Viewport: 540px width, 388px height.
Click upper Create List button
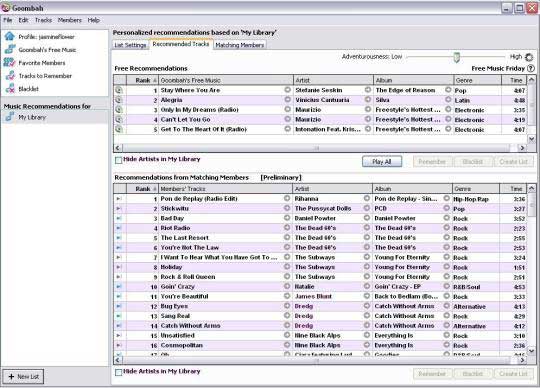point(513,161)
